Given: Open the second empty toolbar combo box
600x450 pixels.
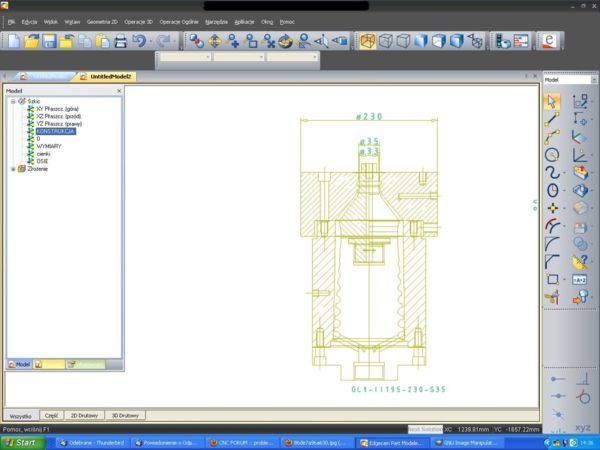Looking at the screenshot, I should click(x=239, y=57).
